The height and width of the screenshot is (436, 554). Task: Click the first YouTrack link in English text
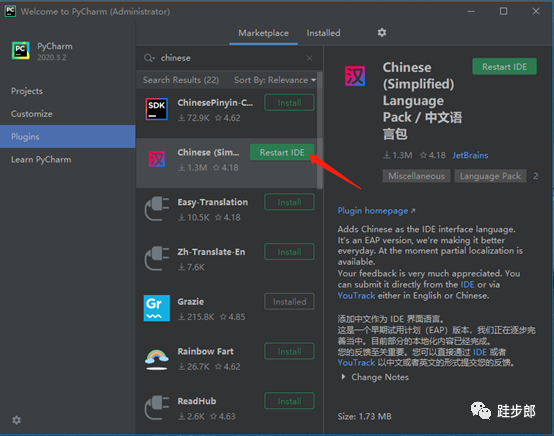pyautogui.click(x=356, y=295)
